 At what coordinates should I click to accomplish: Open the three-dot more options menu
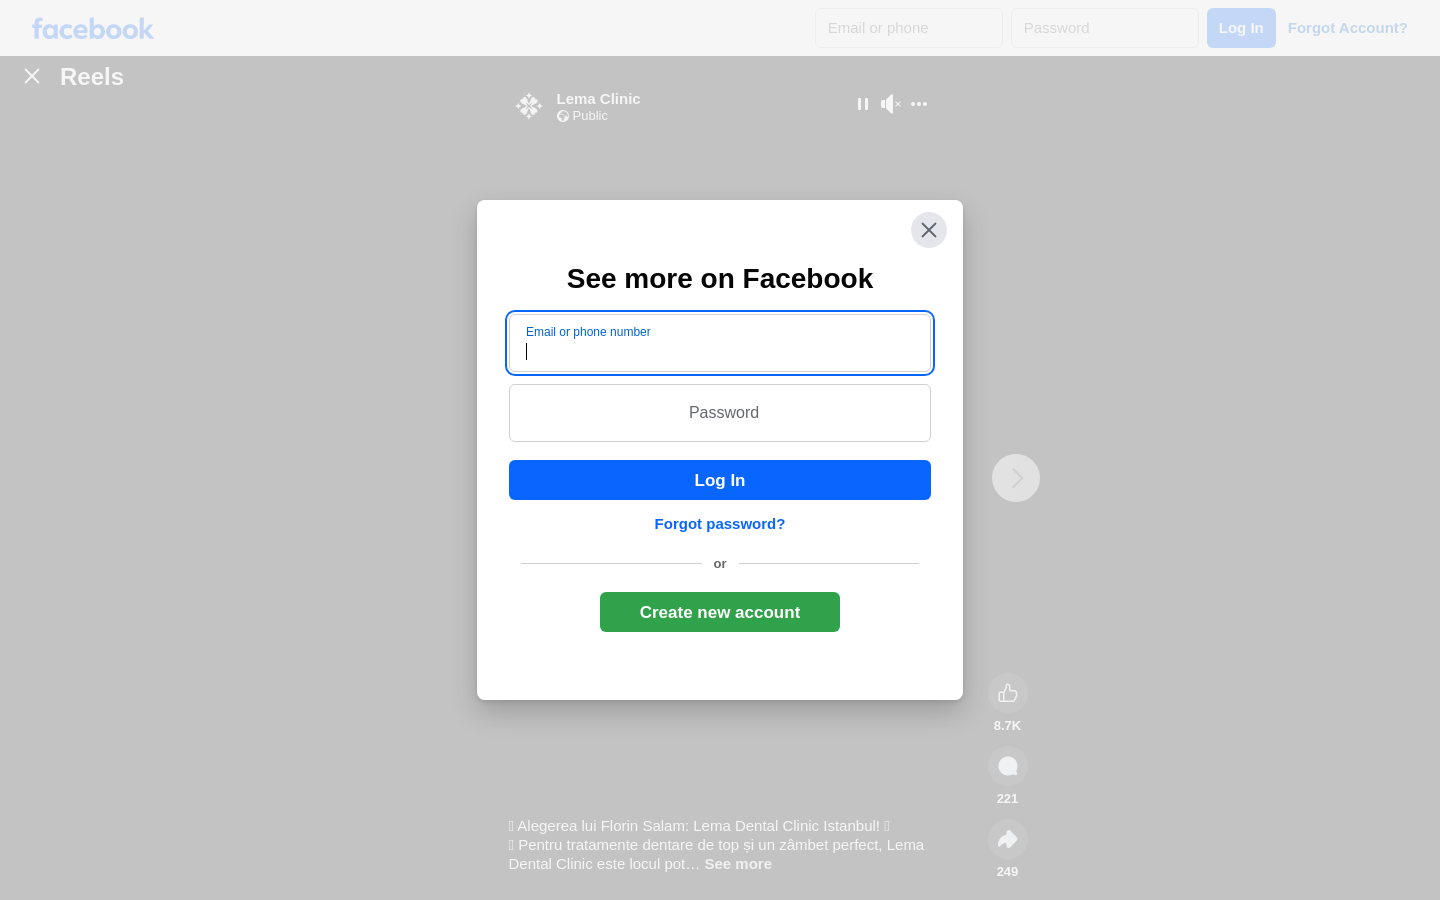pyautogui.click(x=919, y=104)
